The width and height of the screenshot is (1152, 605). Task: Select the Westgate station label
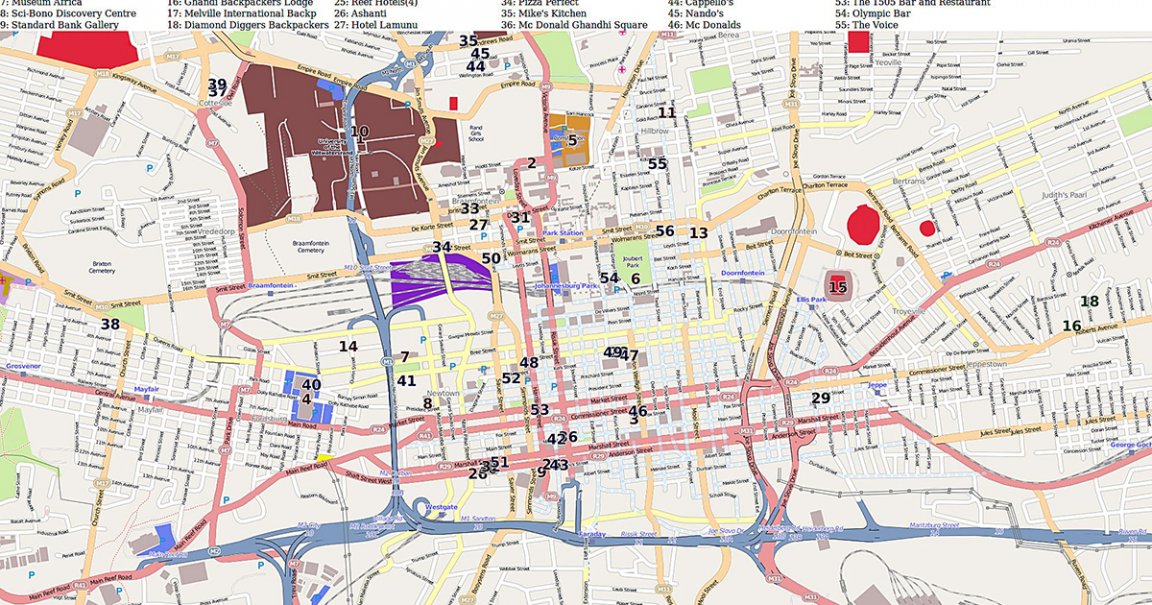441,507
